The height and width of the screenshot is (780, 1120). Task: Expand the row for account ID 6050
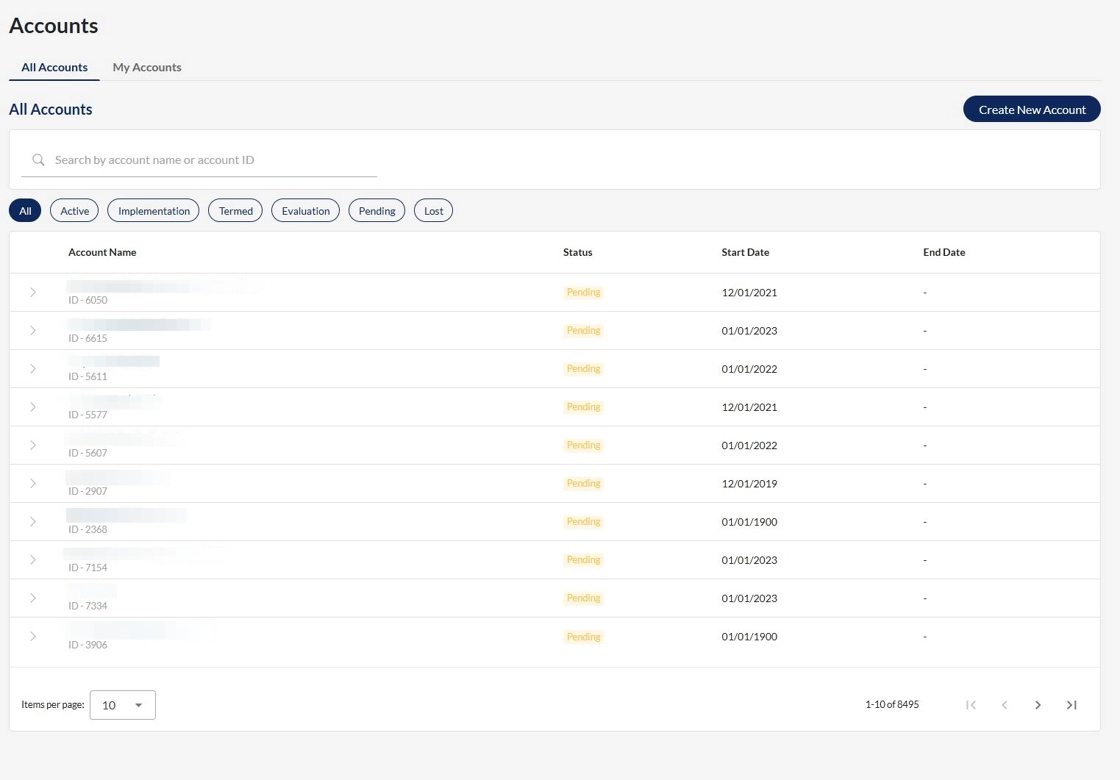[x=33, y=292]
